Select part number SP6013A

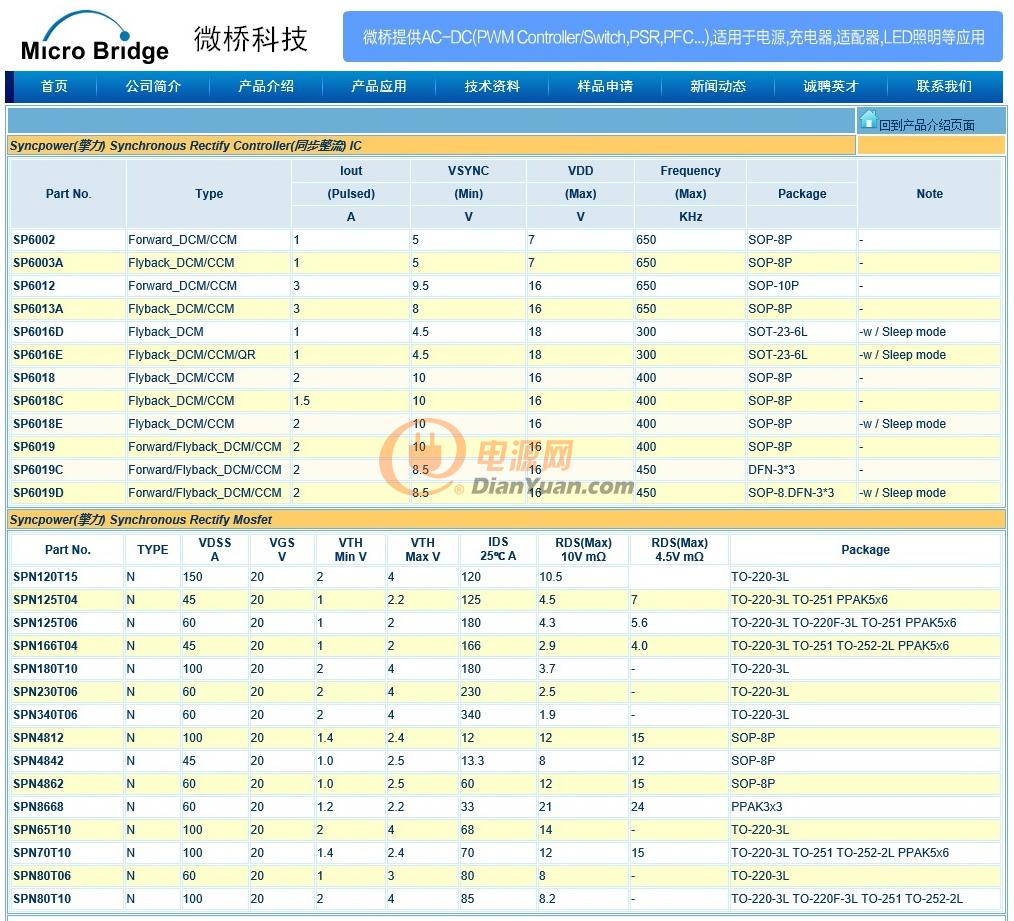(x=38, y=309)
